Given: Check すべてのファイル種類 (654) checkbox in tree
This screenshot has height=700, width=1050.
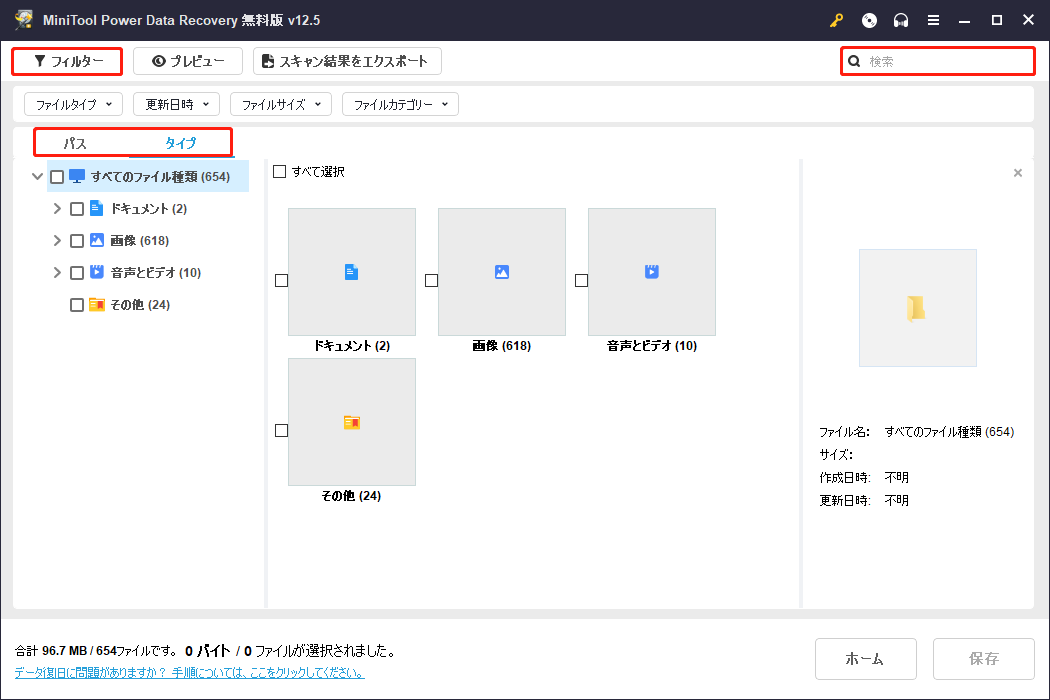Looking at the screenshot, I should click(57, 177).
